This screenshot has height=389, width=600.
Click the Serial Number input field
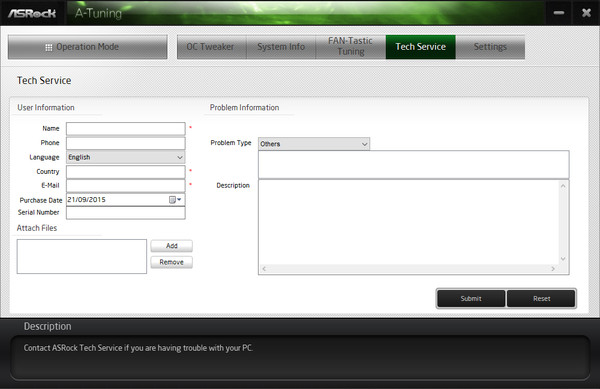coord(126,213)
